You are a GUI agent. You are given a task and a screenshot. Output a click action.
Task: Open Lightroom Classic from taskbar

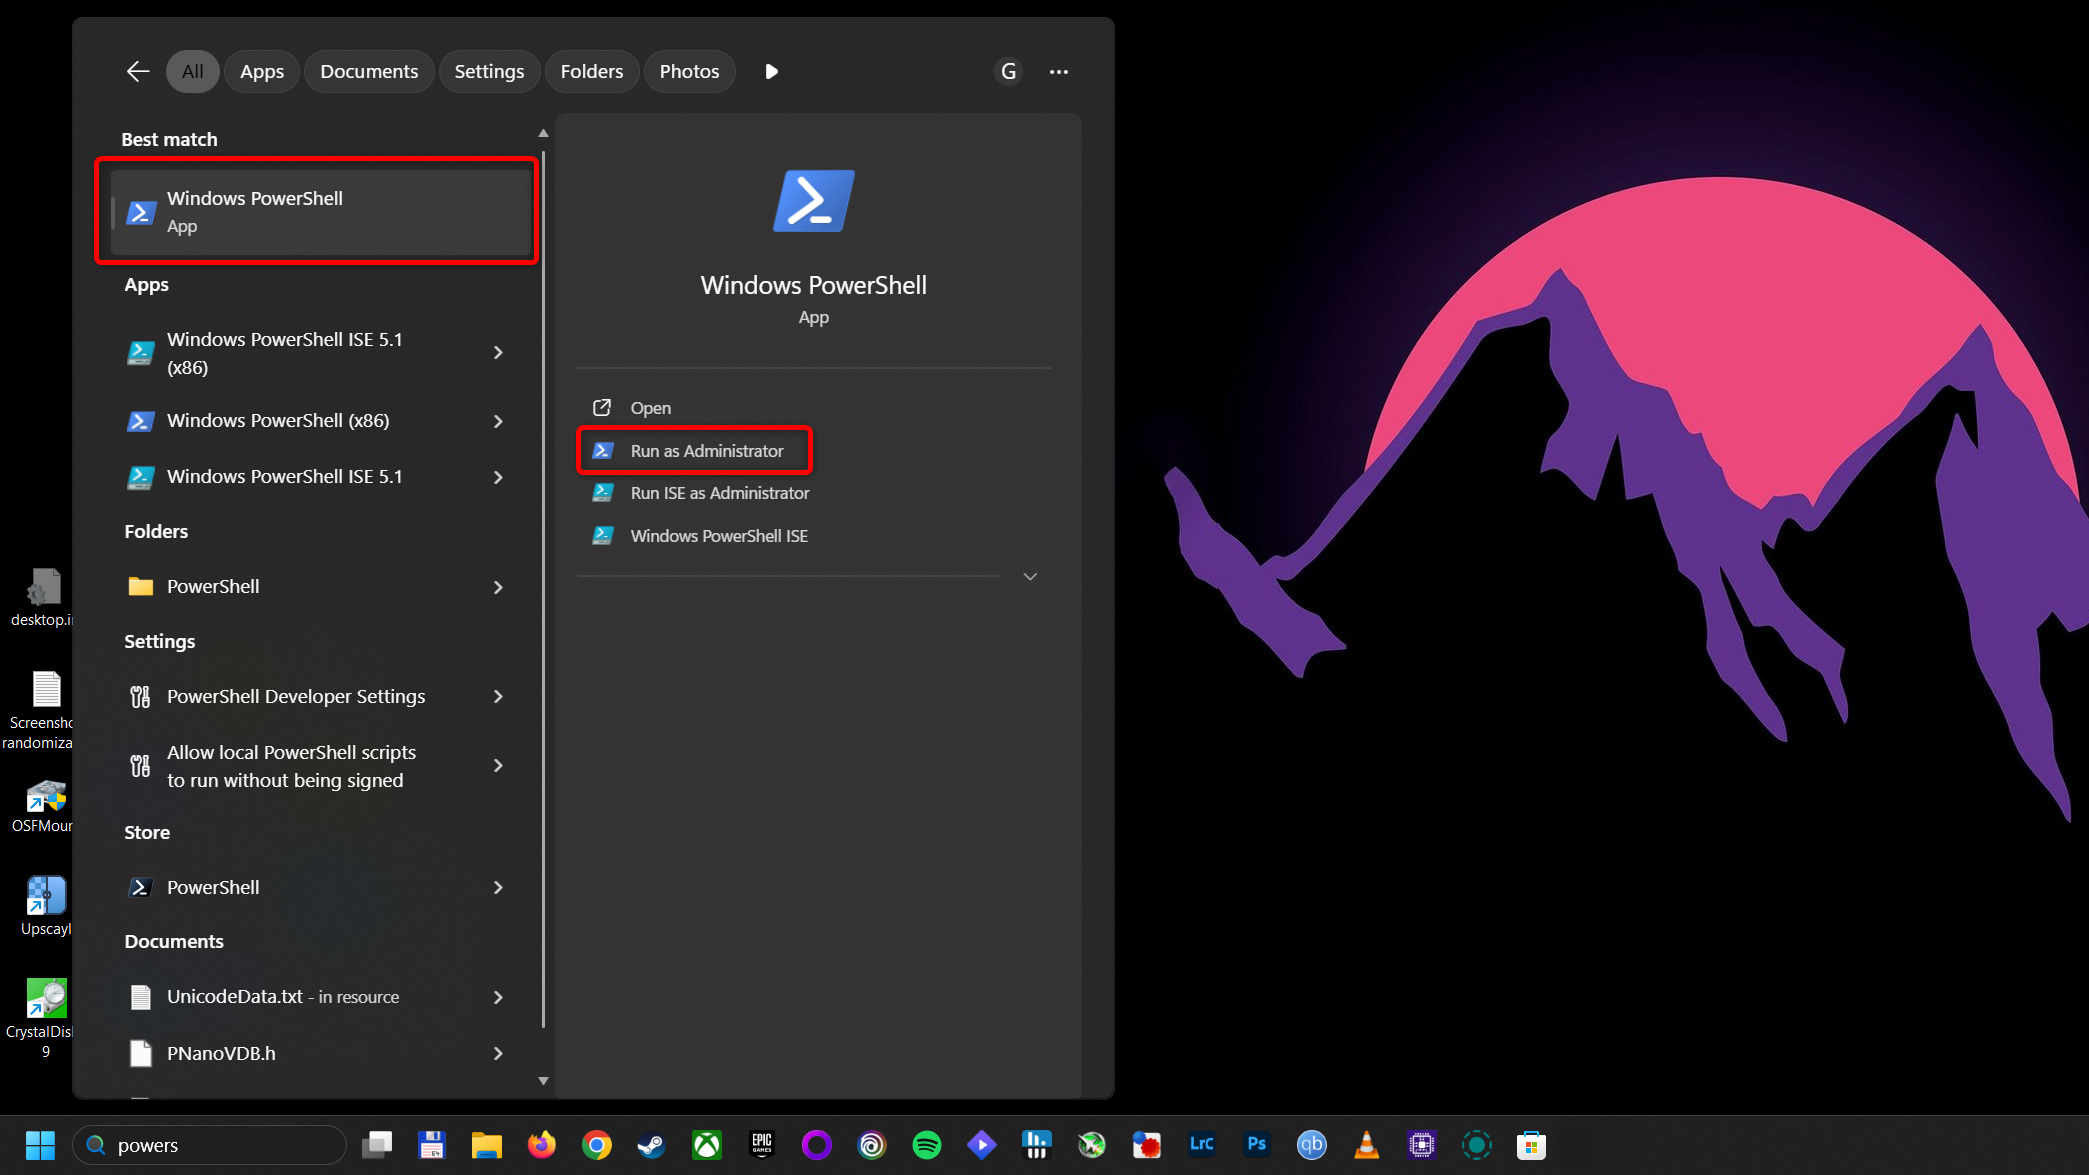point(1202,1145)
